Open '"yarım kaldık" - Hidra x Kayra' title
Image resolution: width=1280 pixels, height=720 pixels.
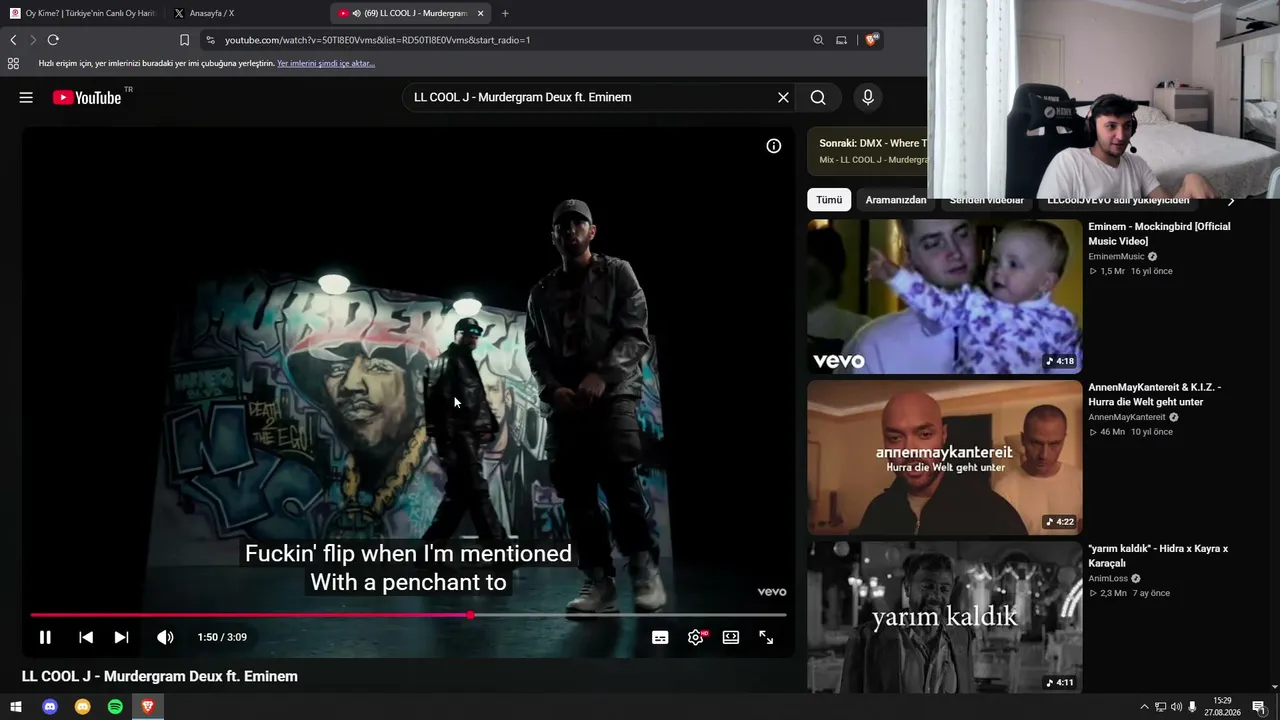point(1158,556)
